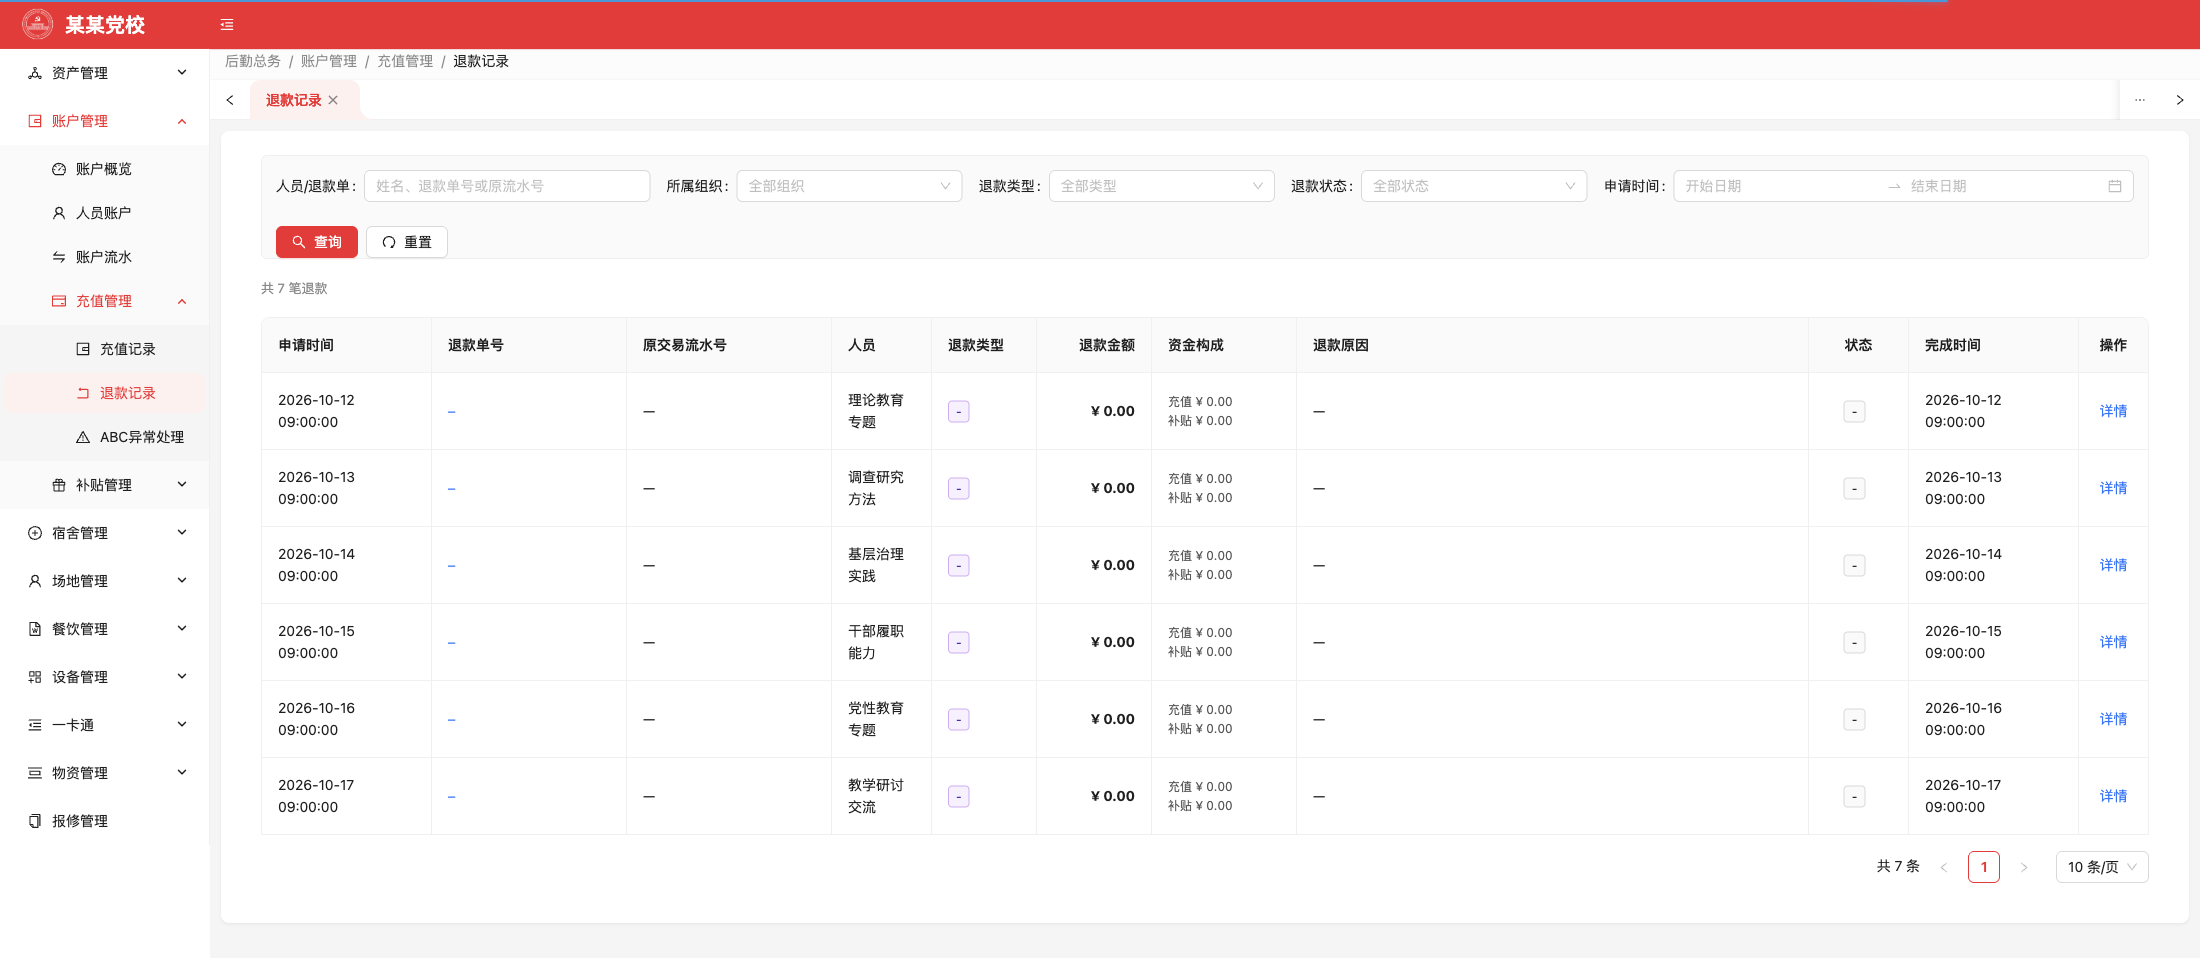Click the 重置 reset button
The width and height of the screenshot is (2200, 958).
tap(407, 242)
